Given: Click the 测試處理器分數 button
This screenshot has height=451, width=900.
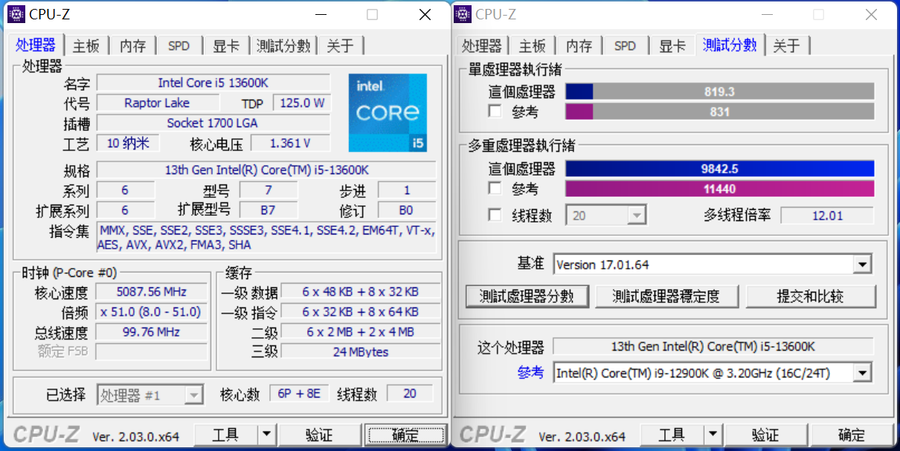Looking at the screenshot, I should 526,296.
